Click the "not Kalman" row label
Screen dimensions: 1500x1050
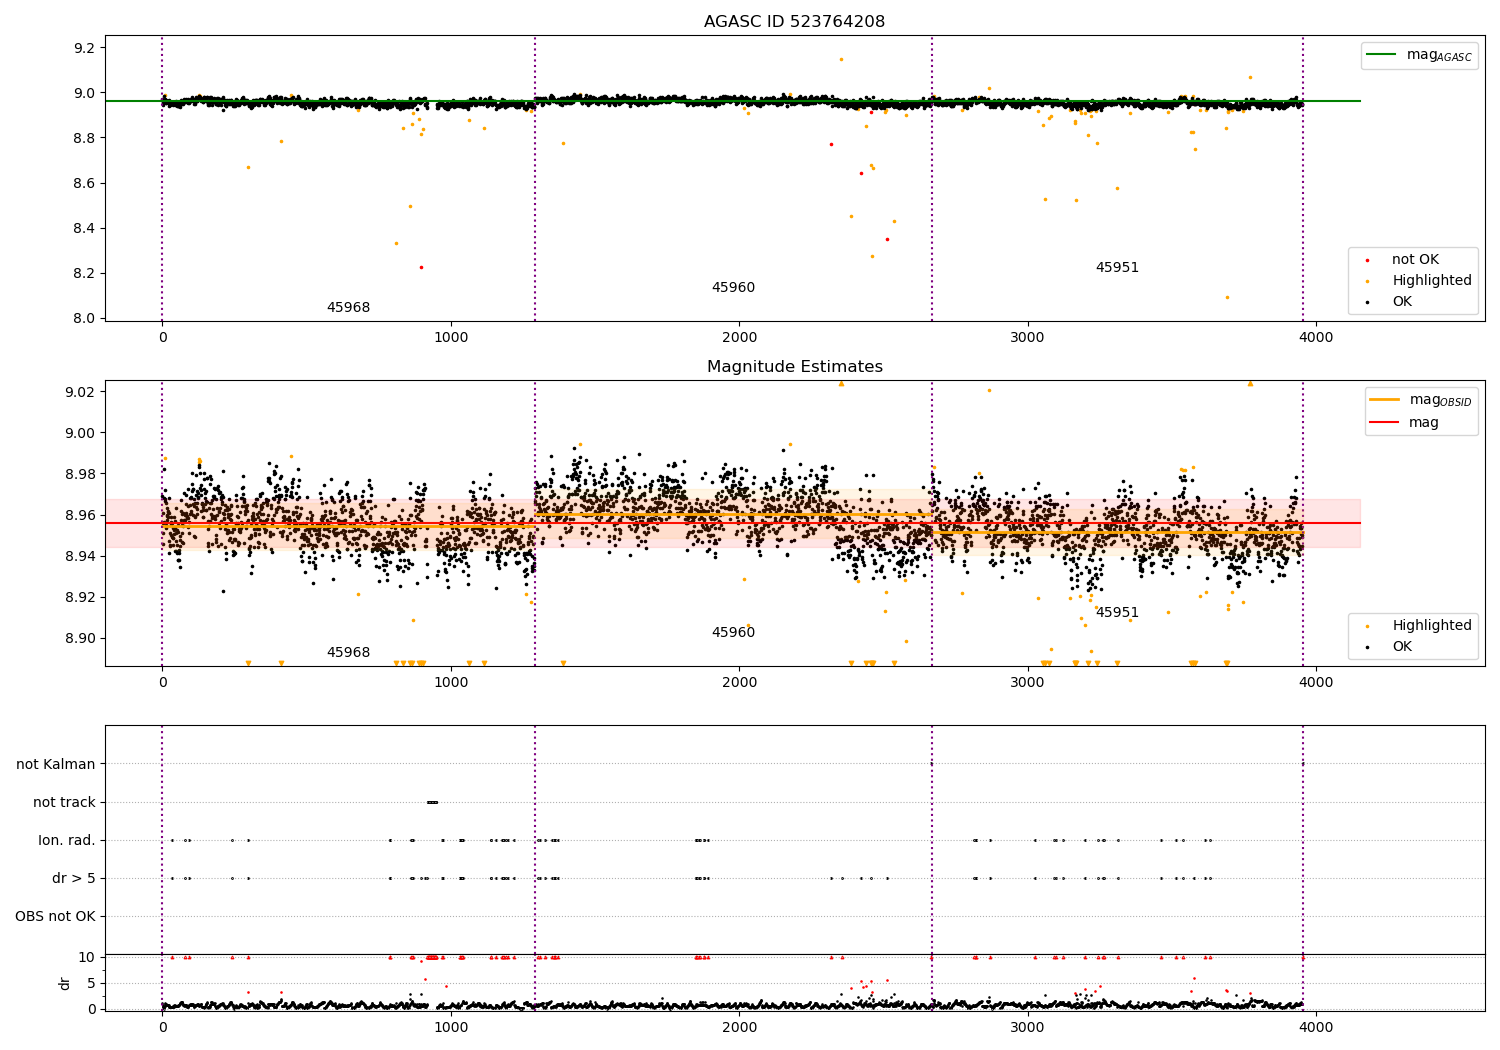tap(56, 765)
